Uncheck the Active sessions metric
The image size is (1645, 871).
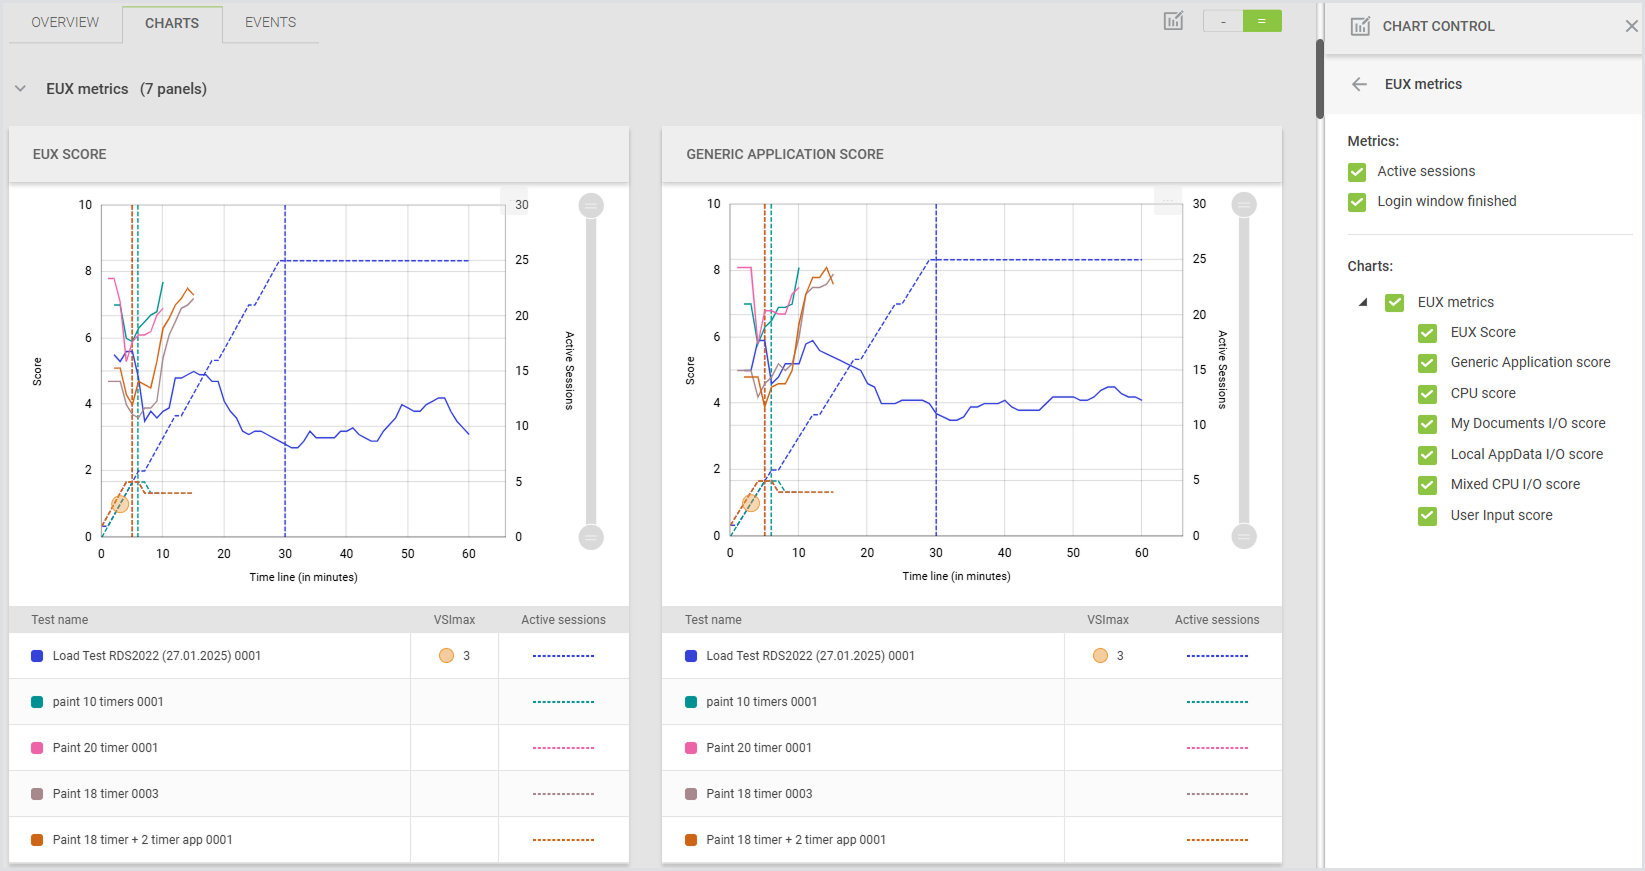click(1357, 172)
